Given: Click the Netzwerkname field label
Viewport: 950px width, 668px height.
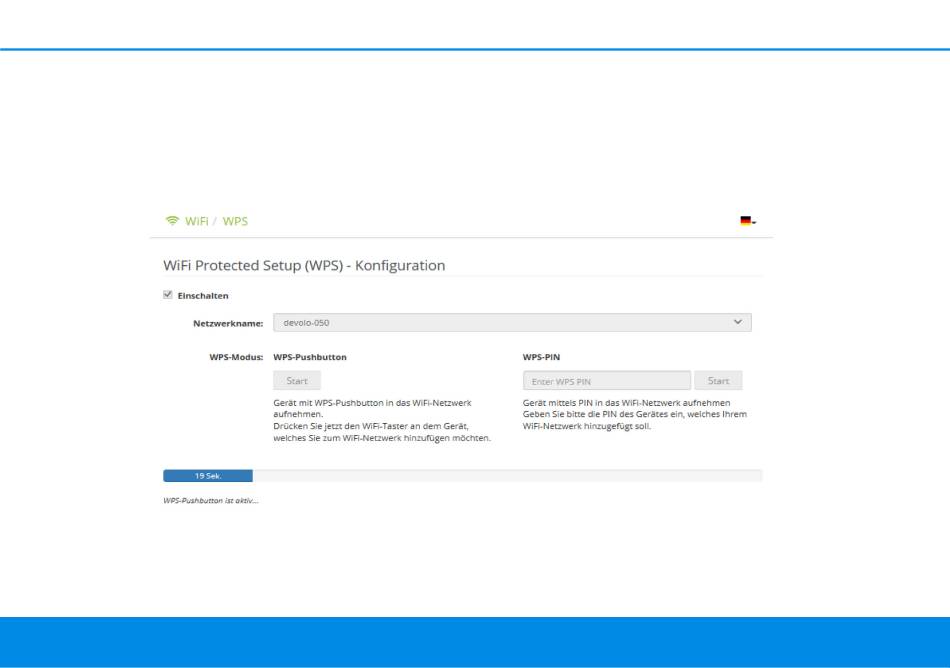Looking at the screenshot, I should pos(227,323).
